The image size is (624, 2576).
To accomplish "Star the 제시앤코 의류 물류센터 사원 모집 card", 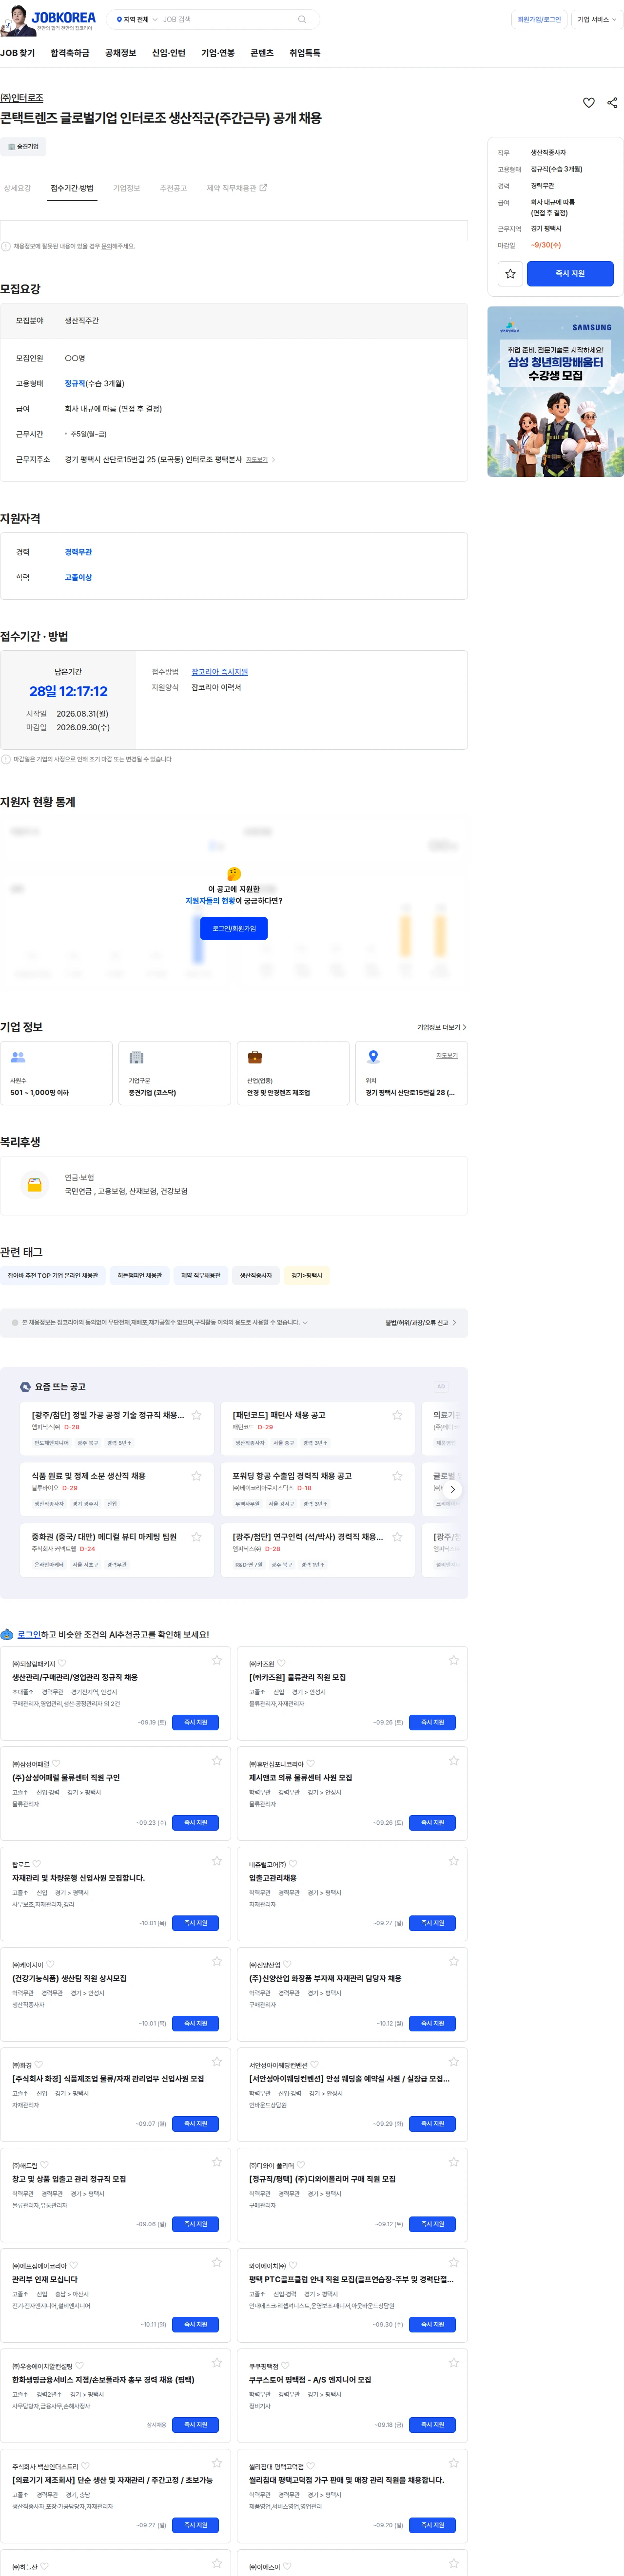I will coord(454,1761).
